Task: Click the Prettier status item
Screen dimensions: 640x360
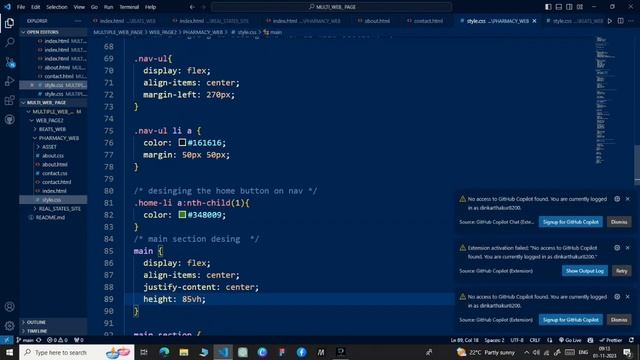Action: point(611,340)
